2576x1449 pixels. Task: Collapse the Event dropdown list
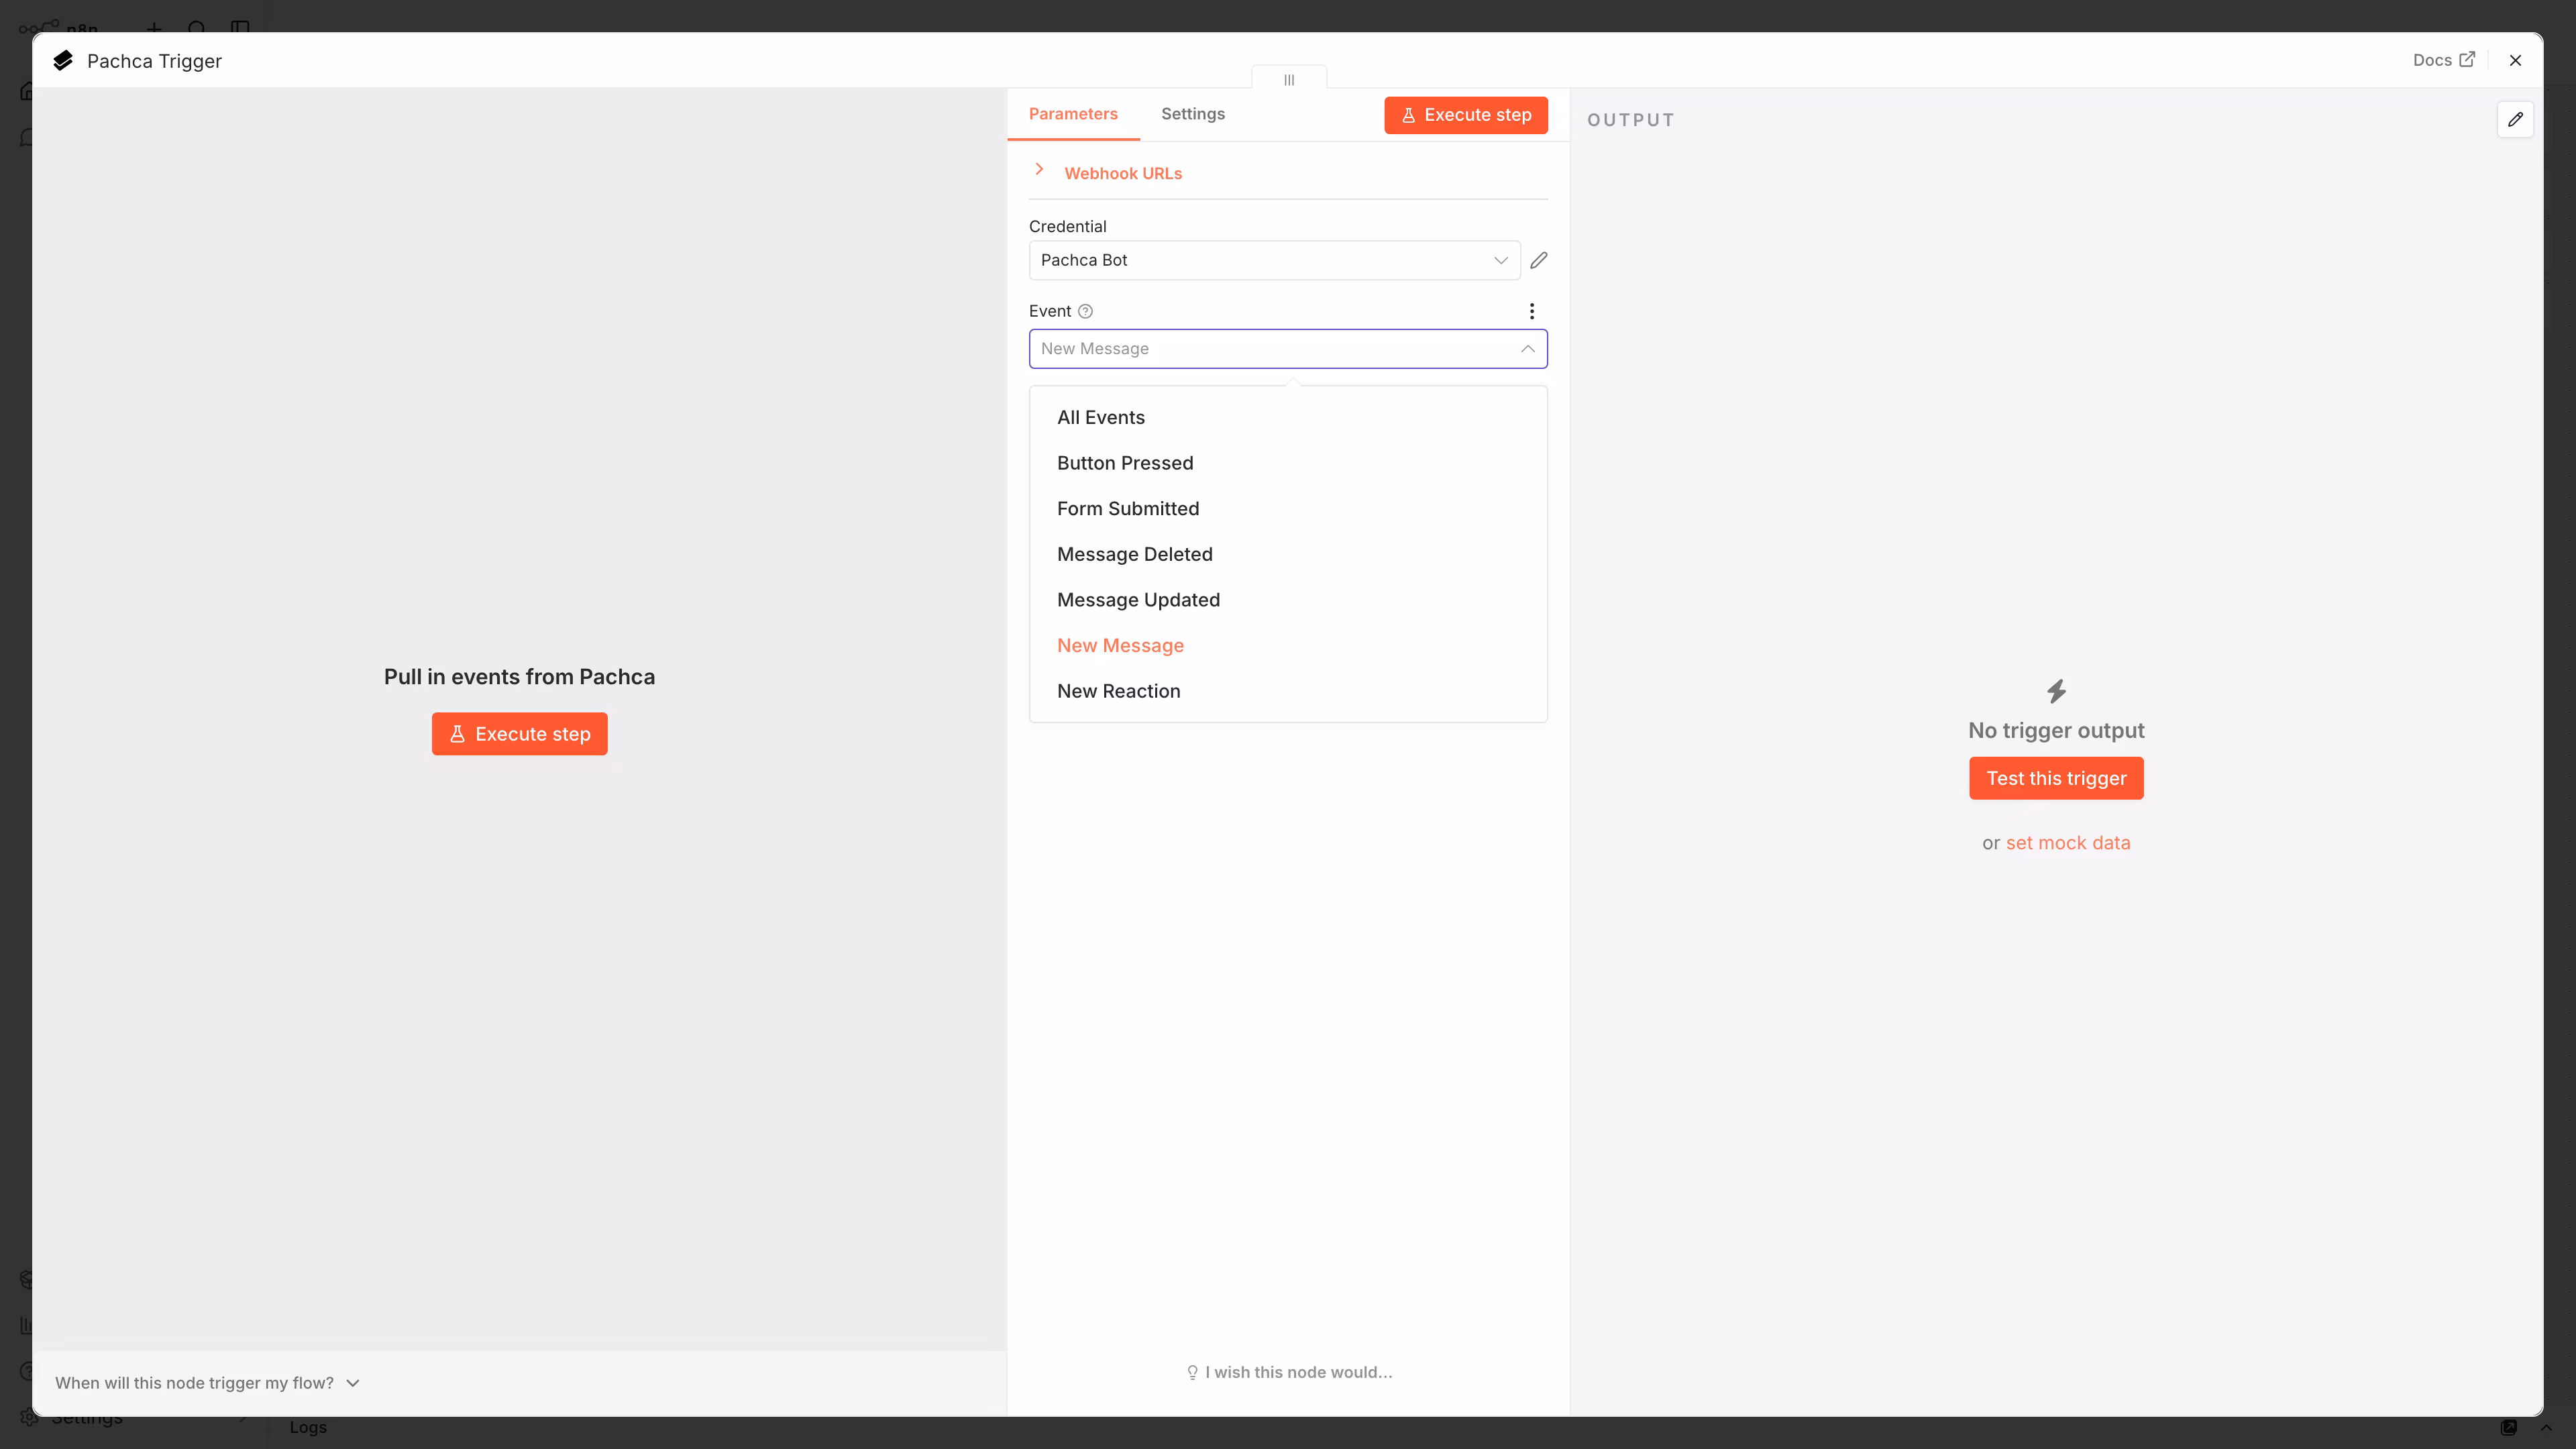click(x=1527, y=349)
